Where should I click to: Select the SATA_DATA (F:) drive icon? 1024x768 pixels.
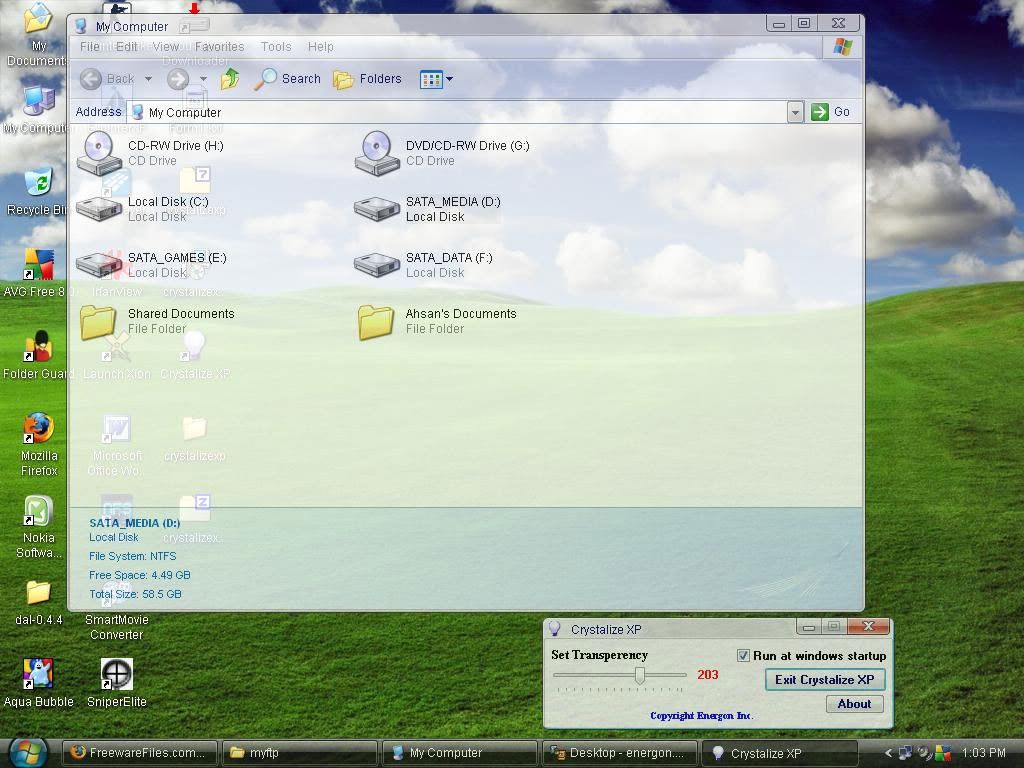376,265
